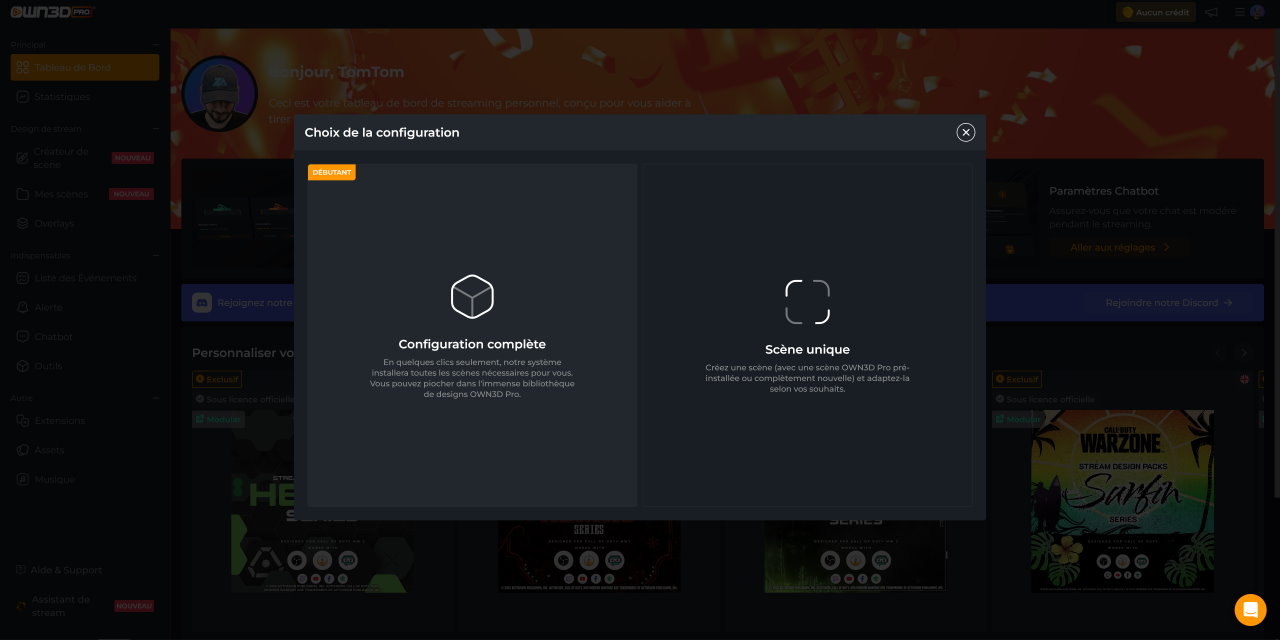Open the Warzone Surfin design pack thumbnail
Image resolution: width=1280 pixels, height=640 pixels.
pos(1122,500)
